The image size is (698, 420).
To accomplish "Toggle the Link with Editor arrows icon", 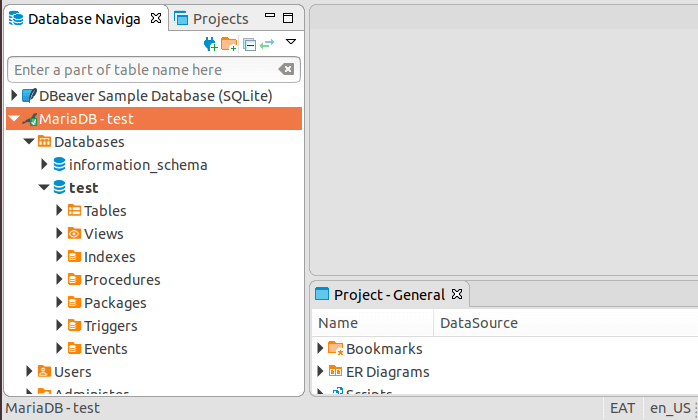I will click(267, 44).
